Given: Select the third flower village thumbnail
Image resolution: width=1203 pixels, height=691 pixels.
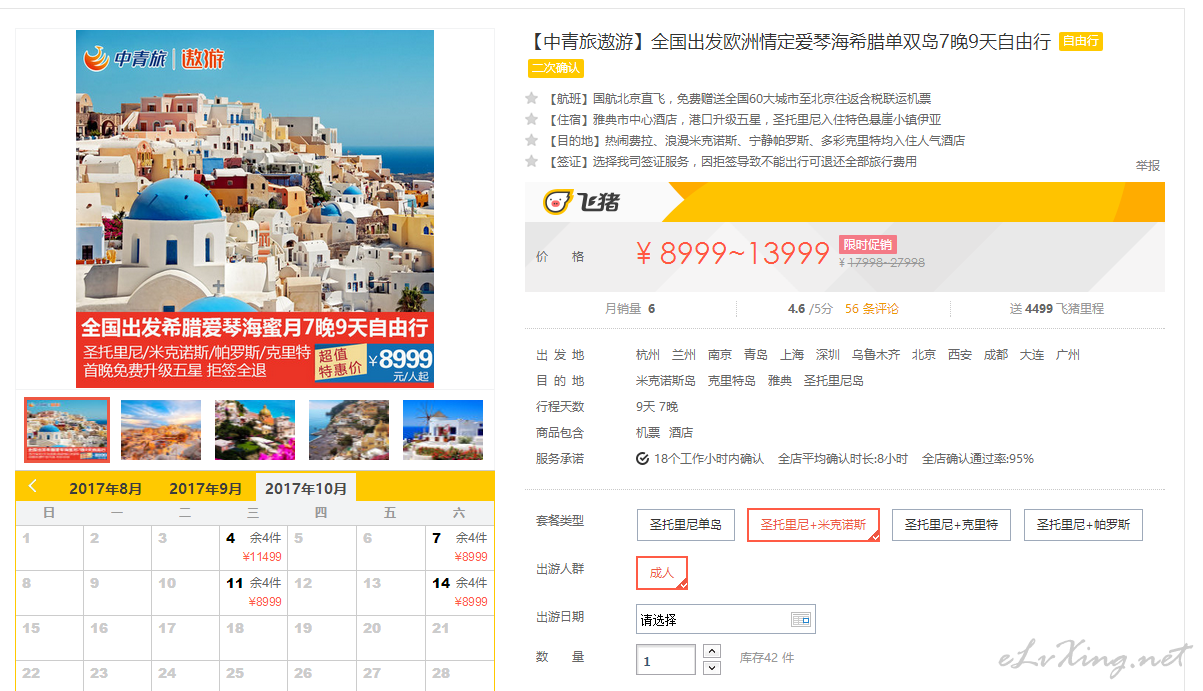Looking at the screenshot, I should [x=255, y=430].
